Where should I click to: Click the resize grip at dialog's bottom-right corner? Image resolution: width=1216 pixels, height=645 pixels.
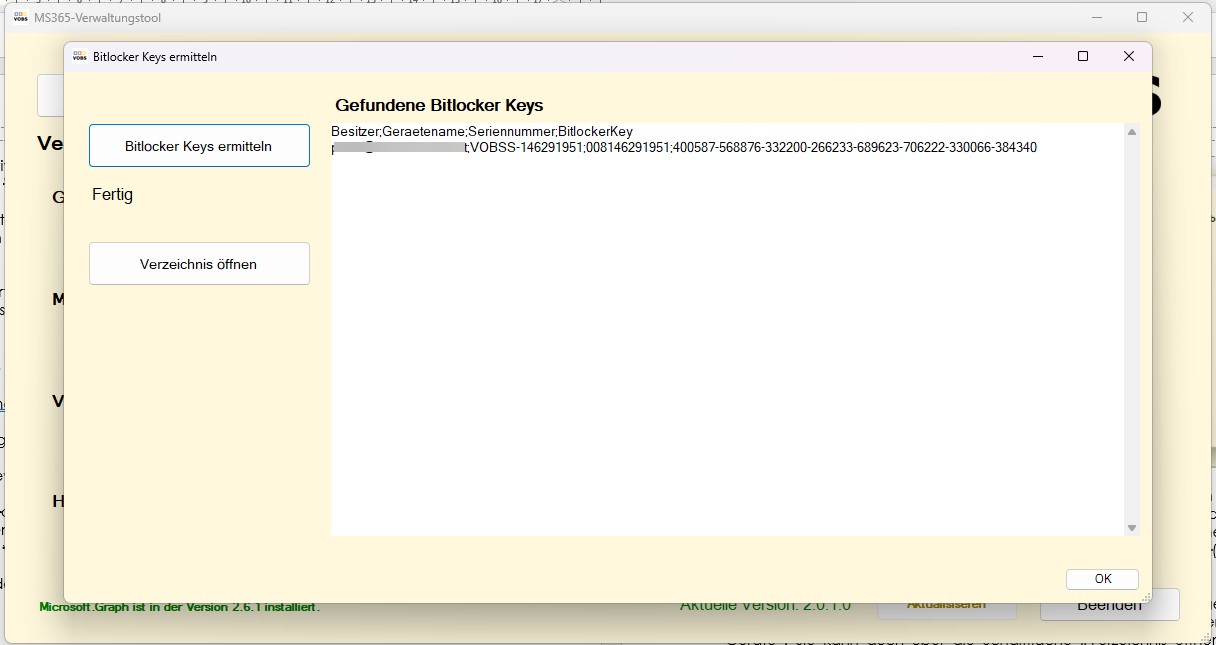tap(1146, 597)
